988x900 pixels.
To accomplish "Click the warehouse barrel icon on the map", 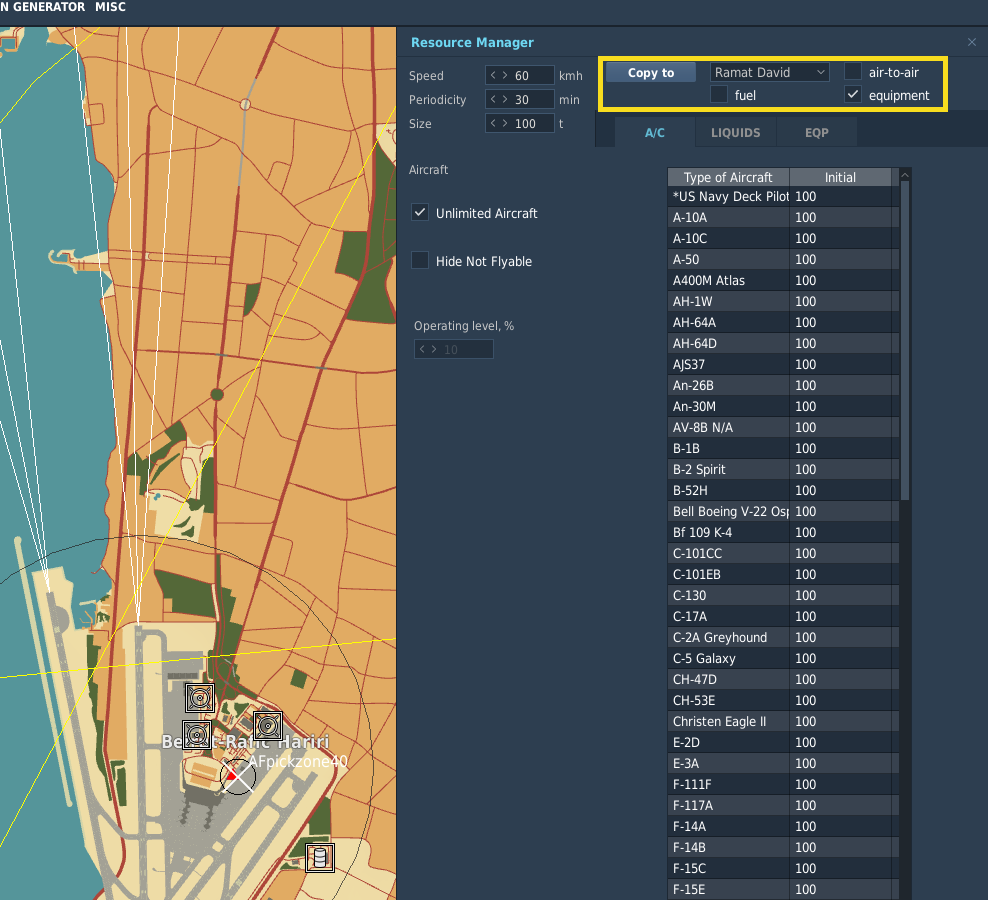I will tap(319, 857).
